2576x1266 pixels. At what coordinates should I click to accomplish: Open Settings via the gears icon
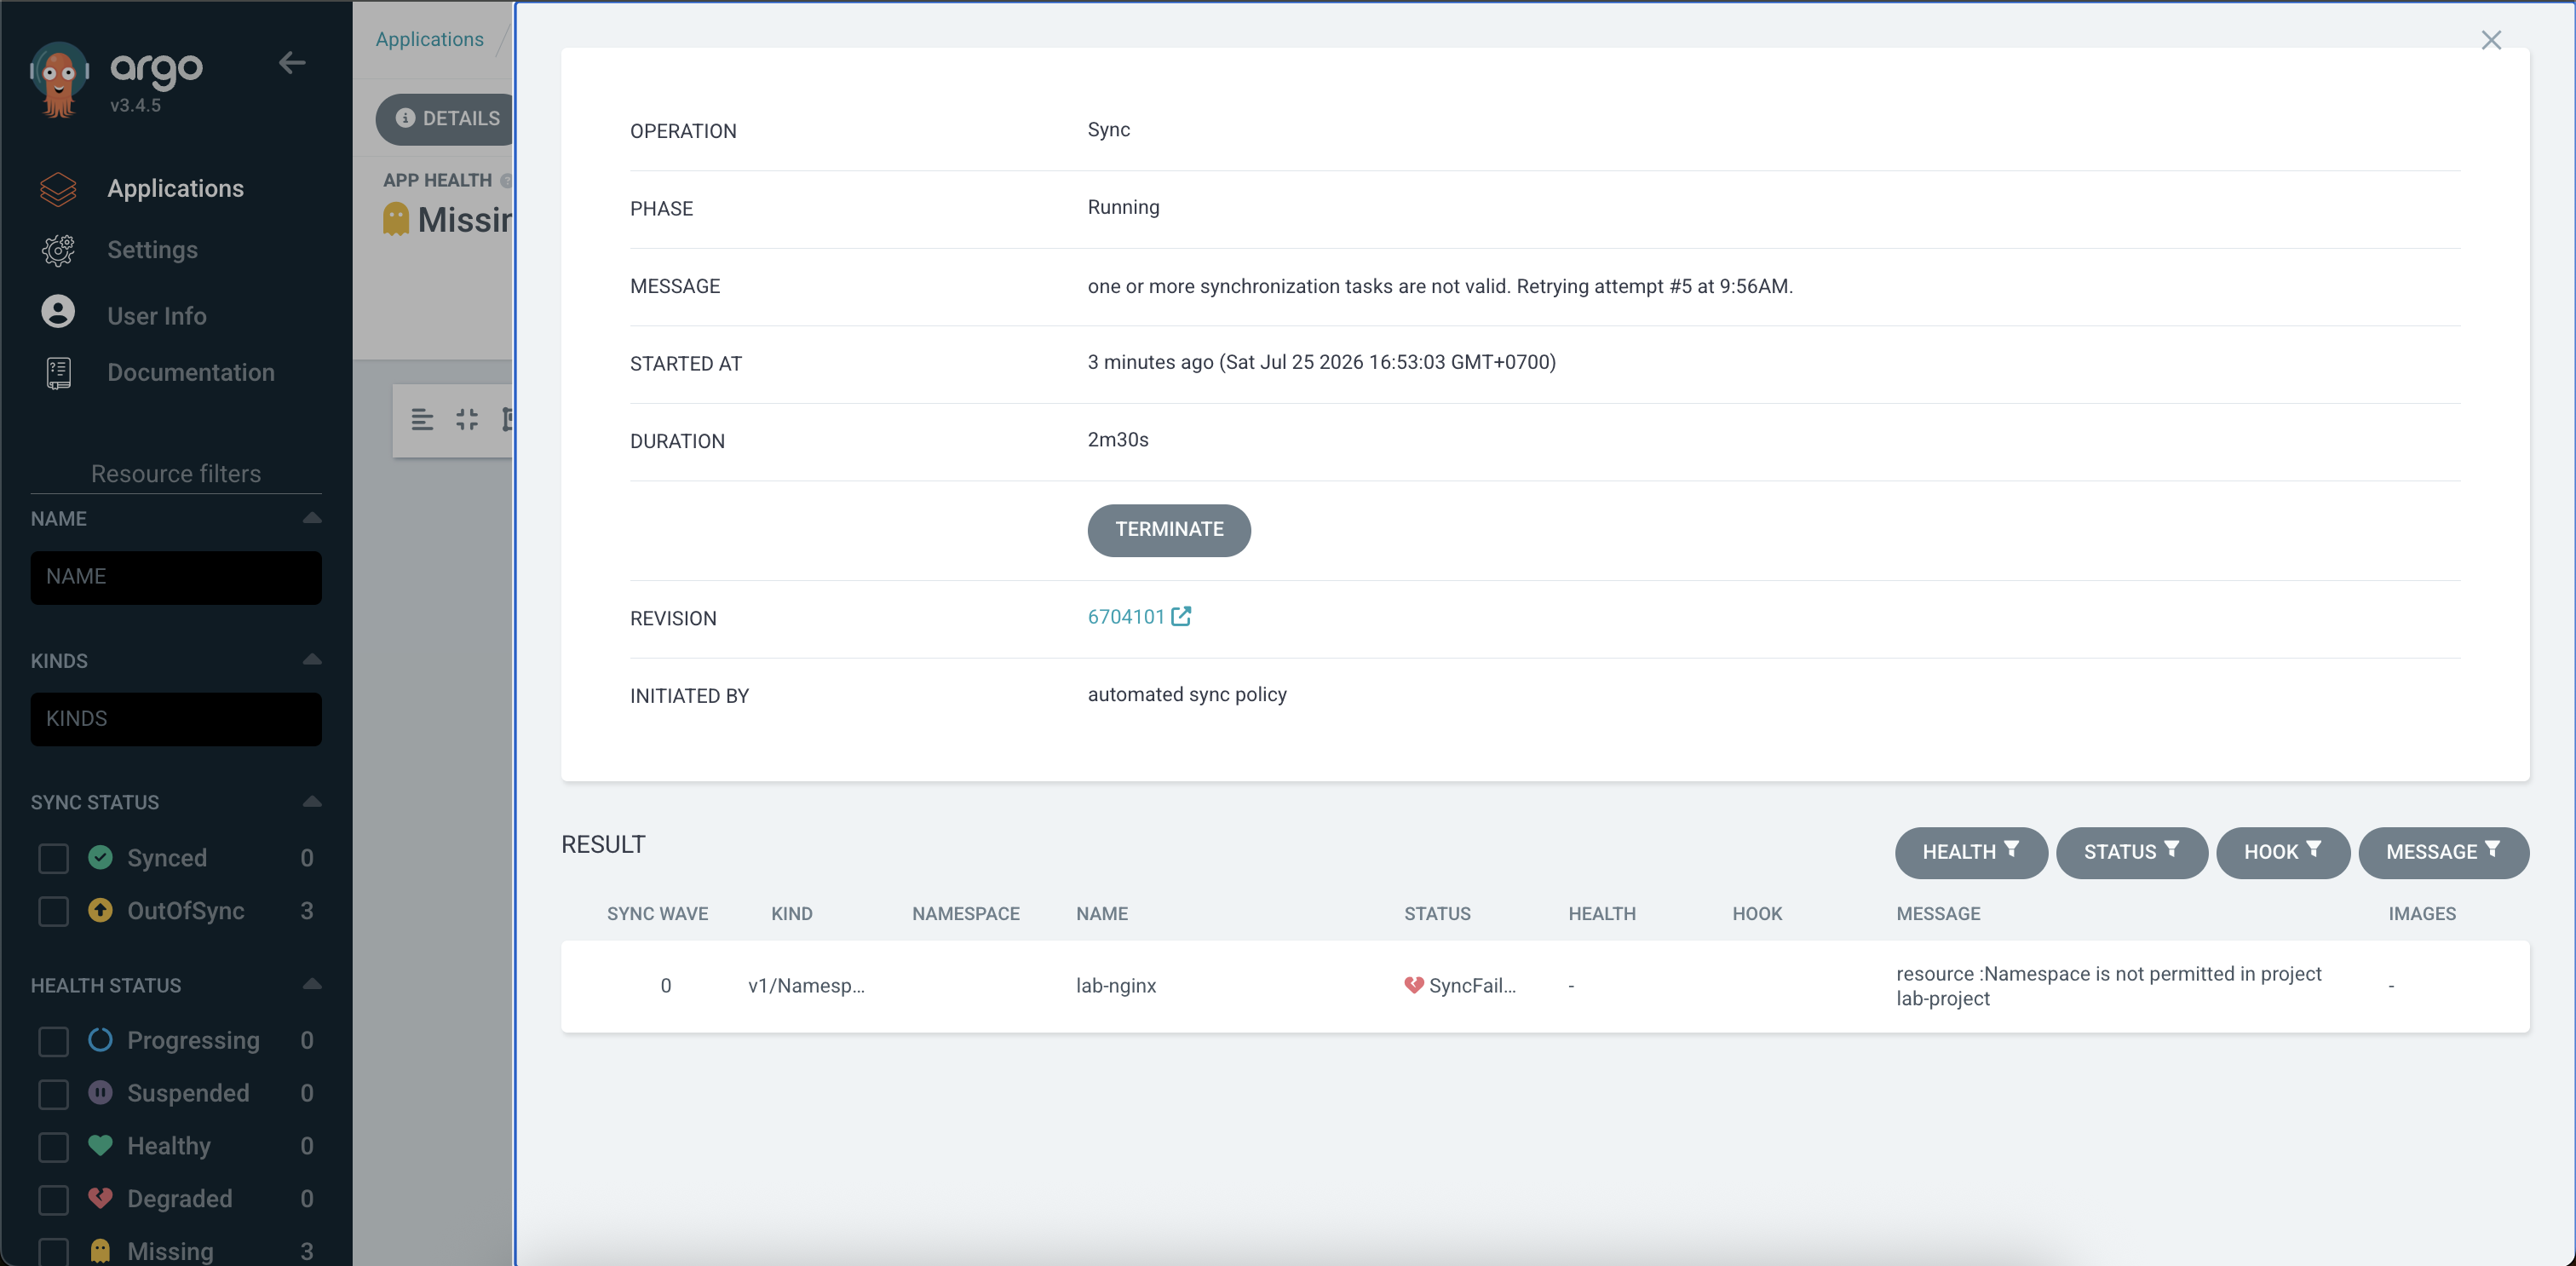[58, 250]
